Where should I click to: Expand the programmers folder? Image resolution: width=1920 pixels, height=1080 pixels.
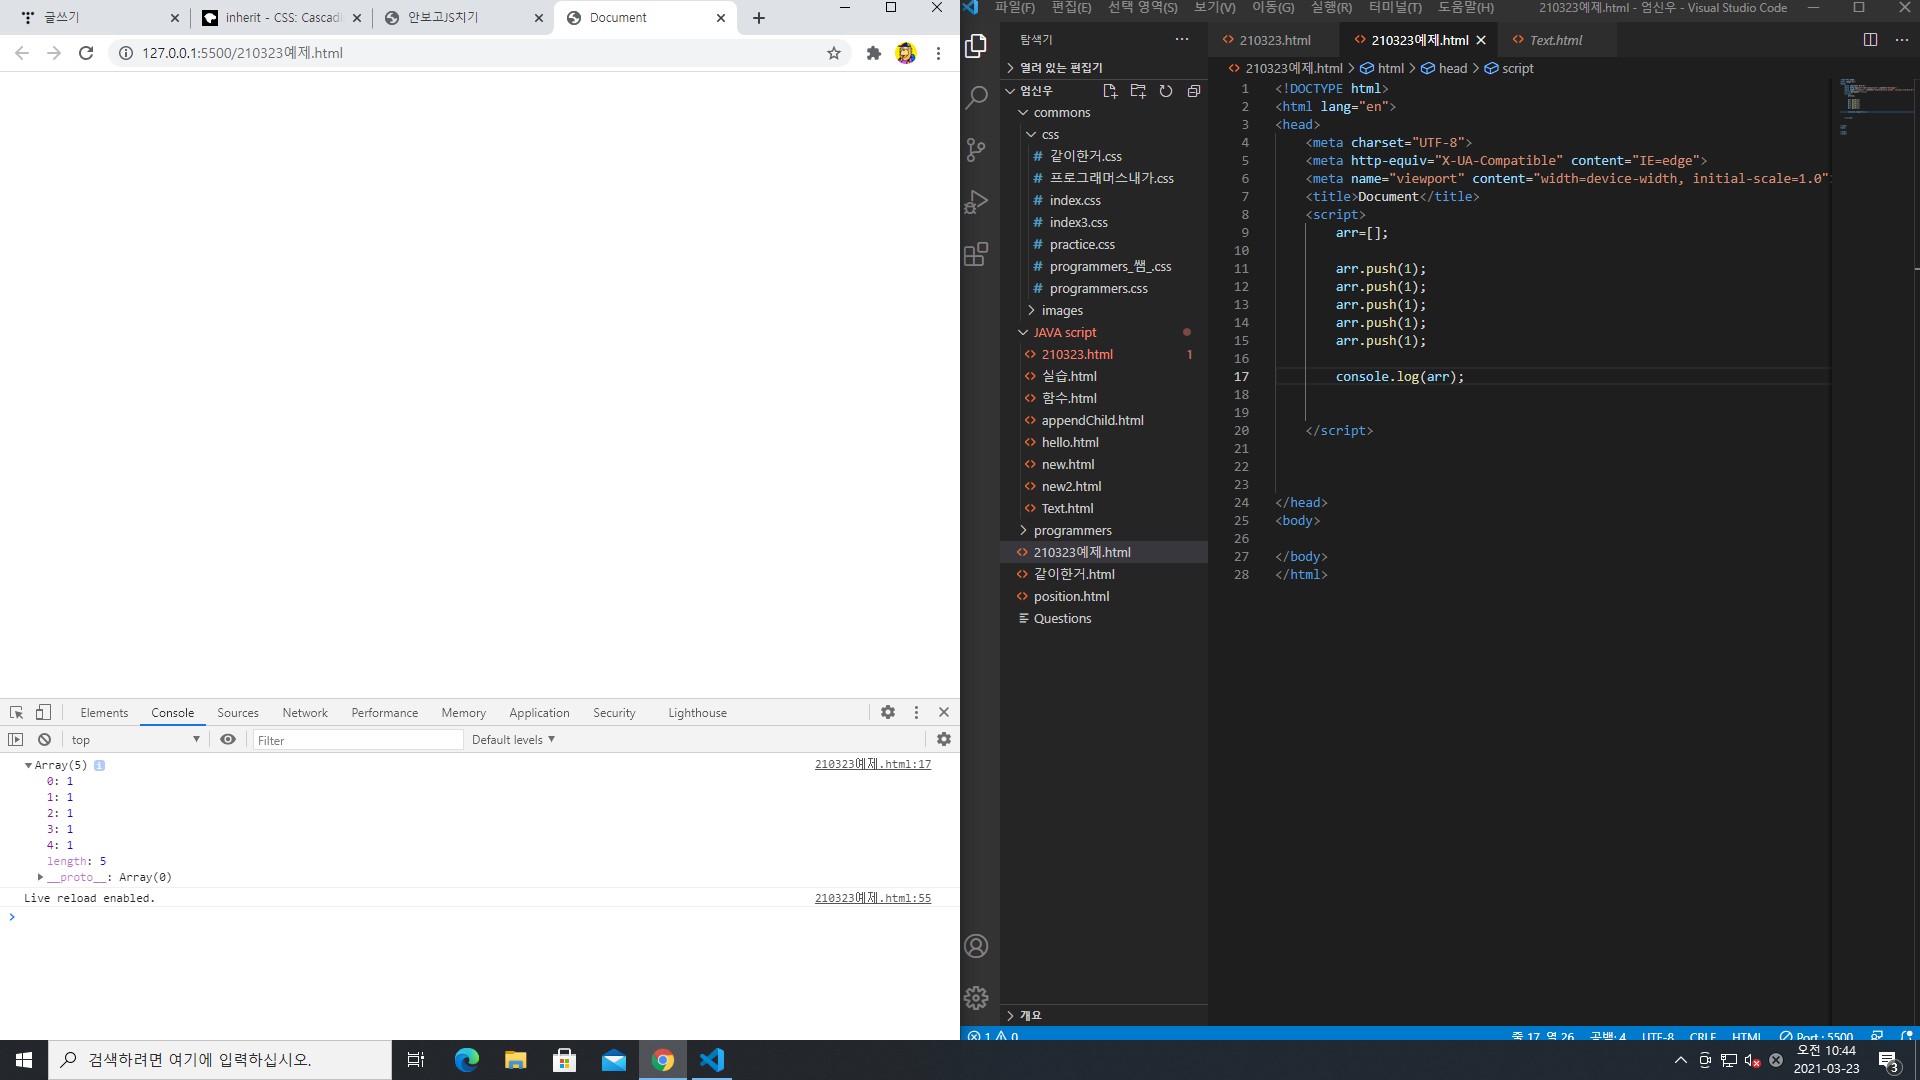tap(1072, 530)
